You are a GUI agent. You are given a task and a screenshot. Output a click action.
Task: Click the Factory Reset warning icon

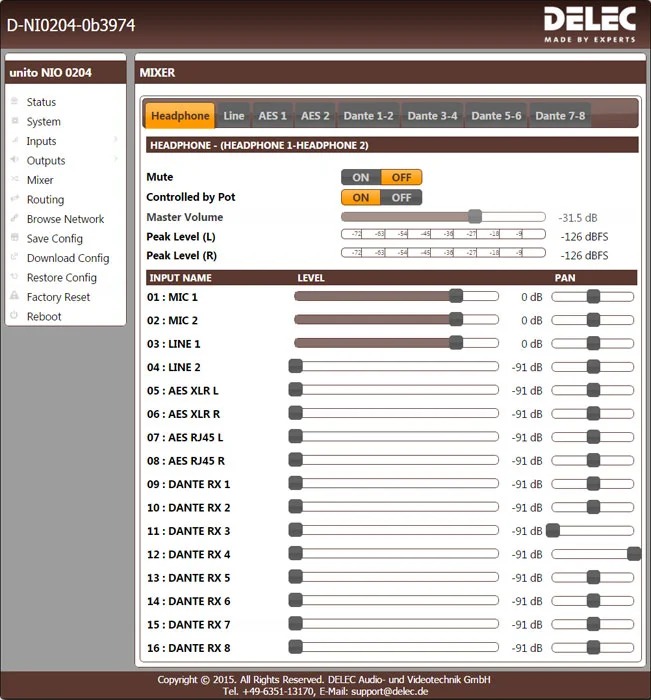(x=14, y=296)
